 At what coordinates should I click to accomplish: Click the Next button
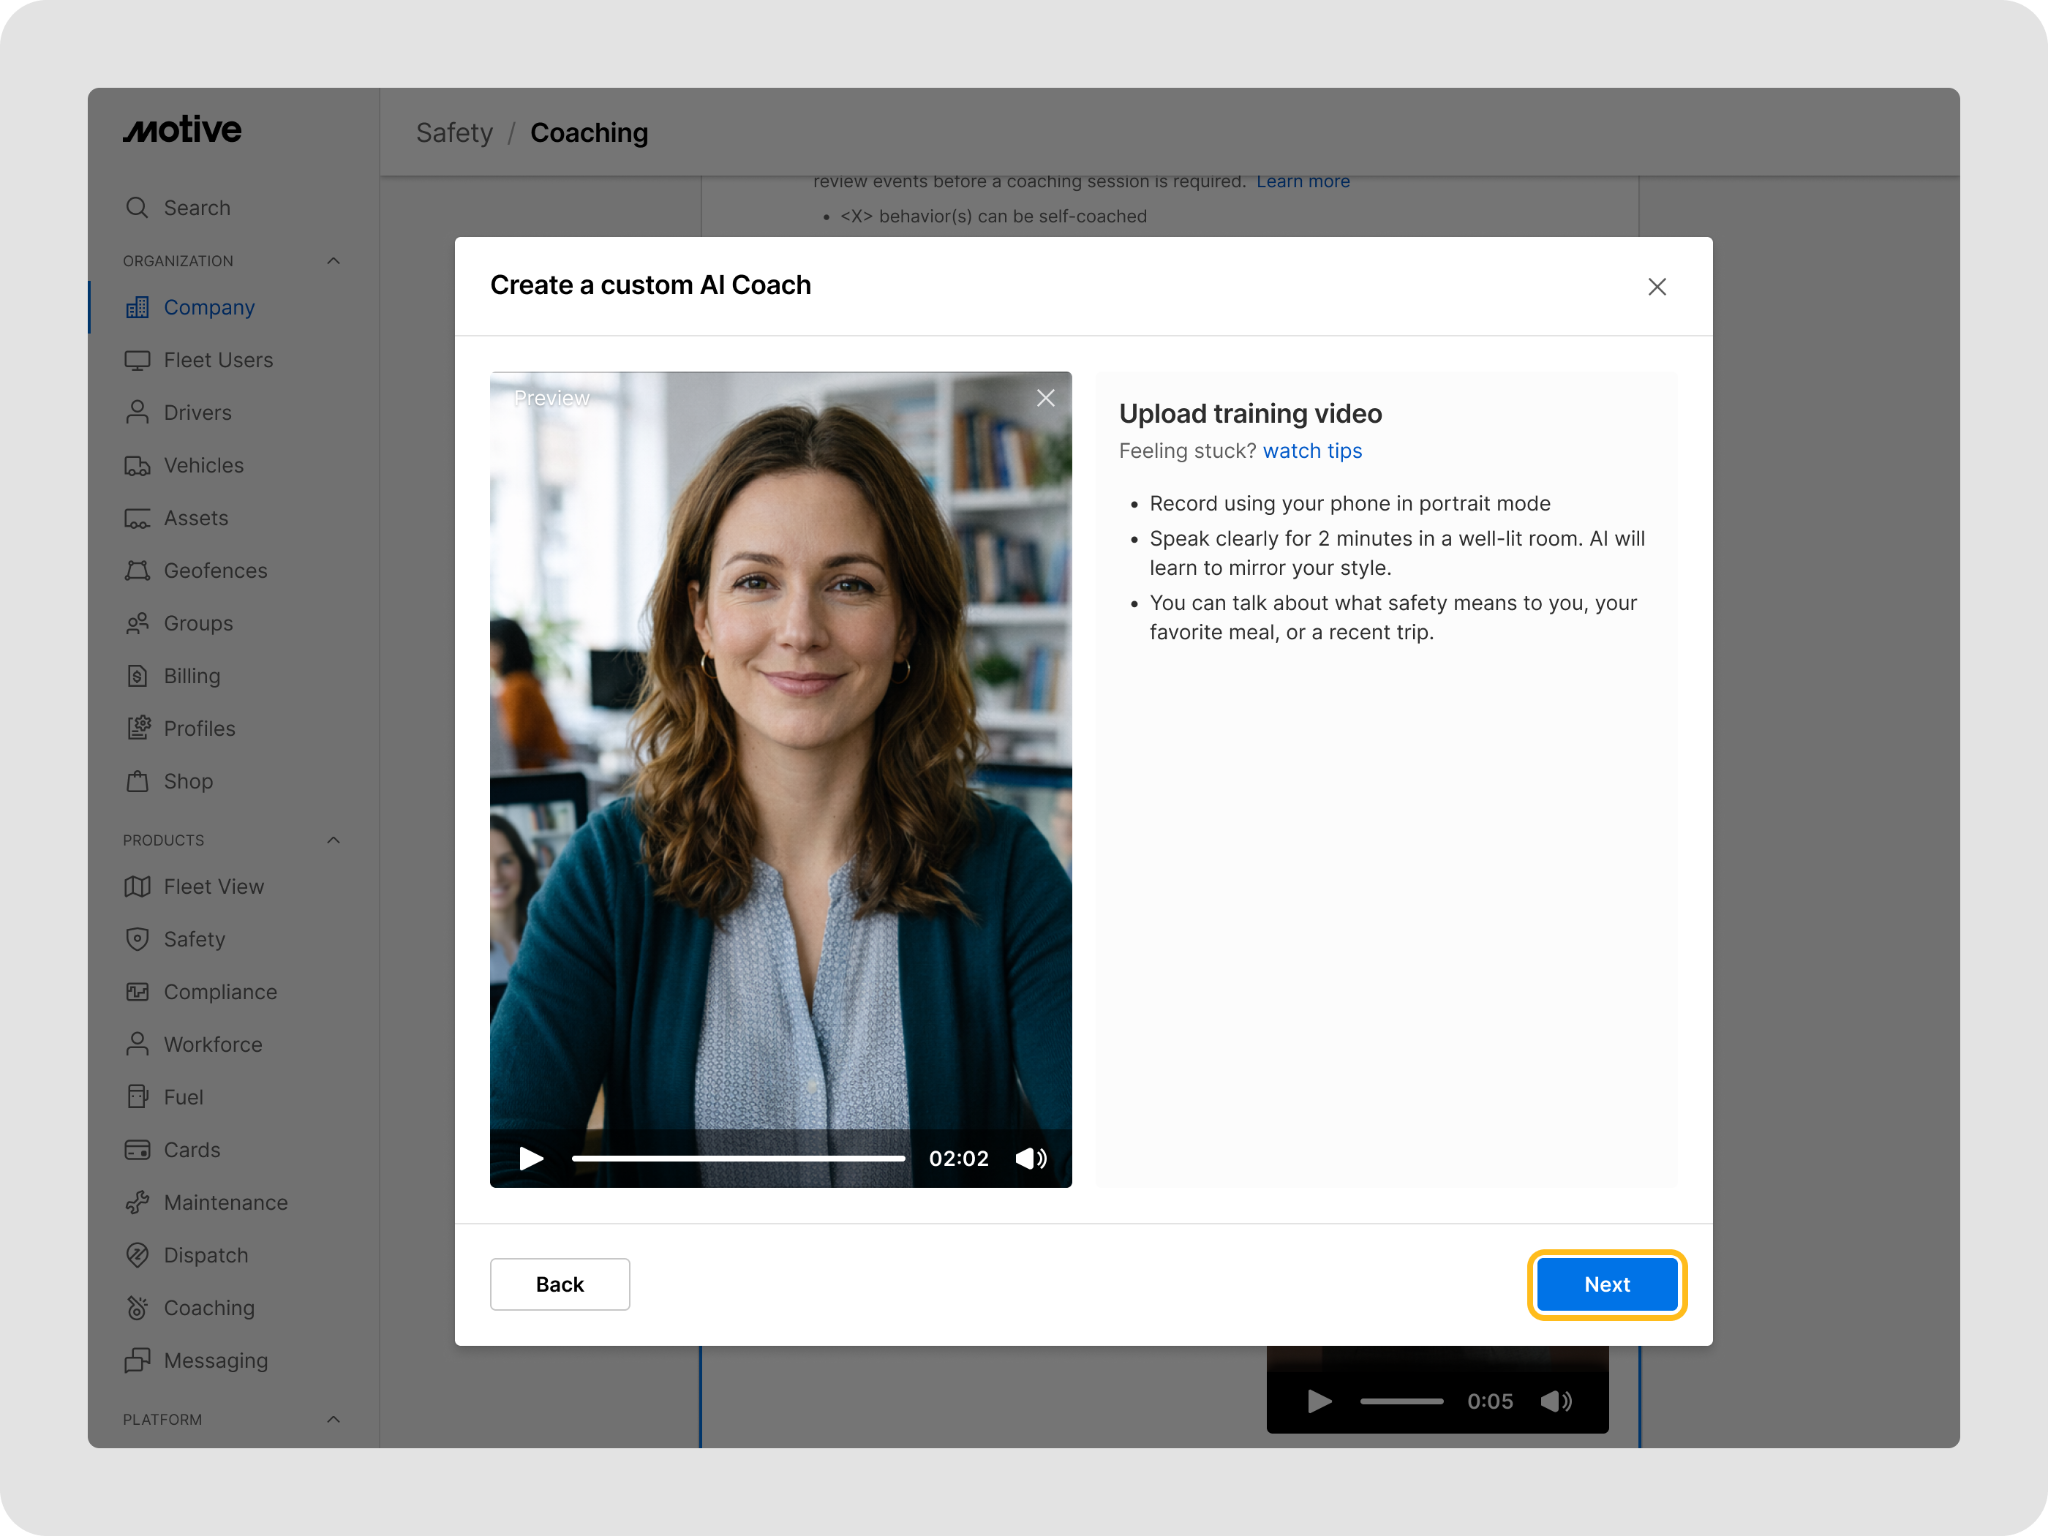(x=1607, y=1284)
